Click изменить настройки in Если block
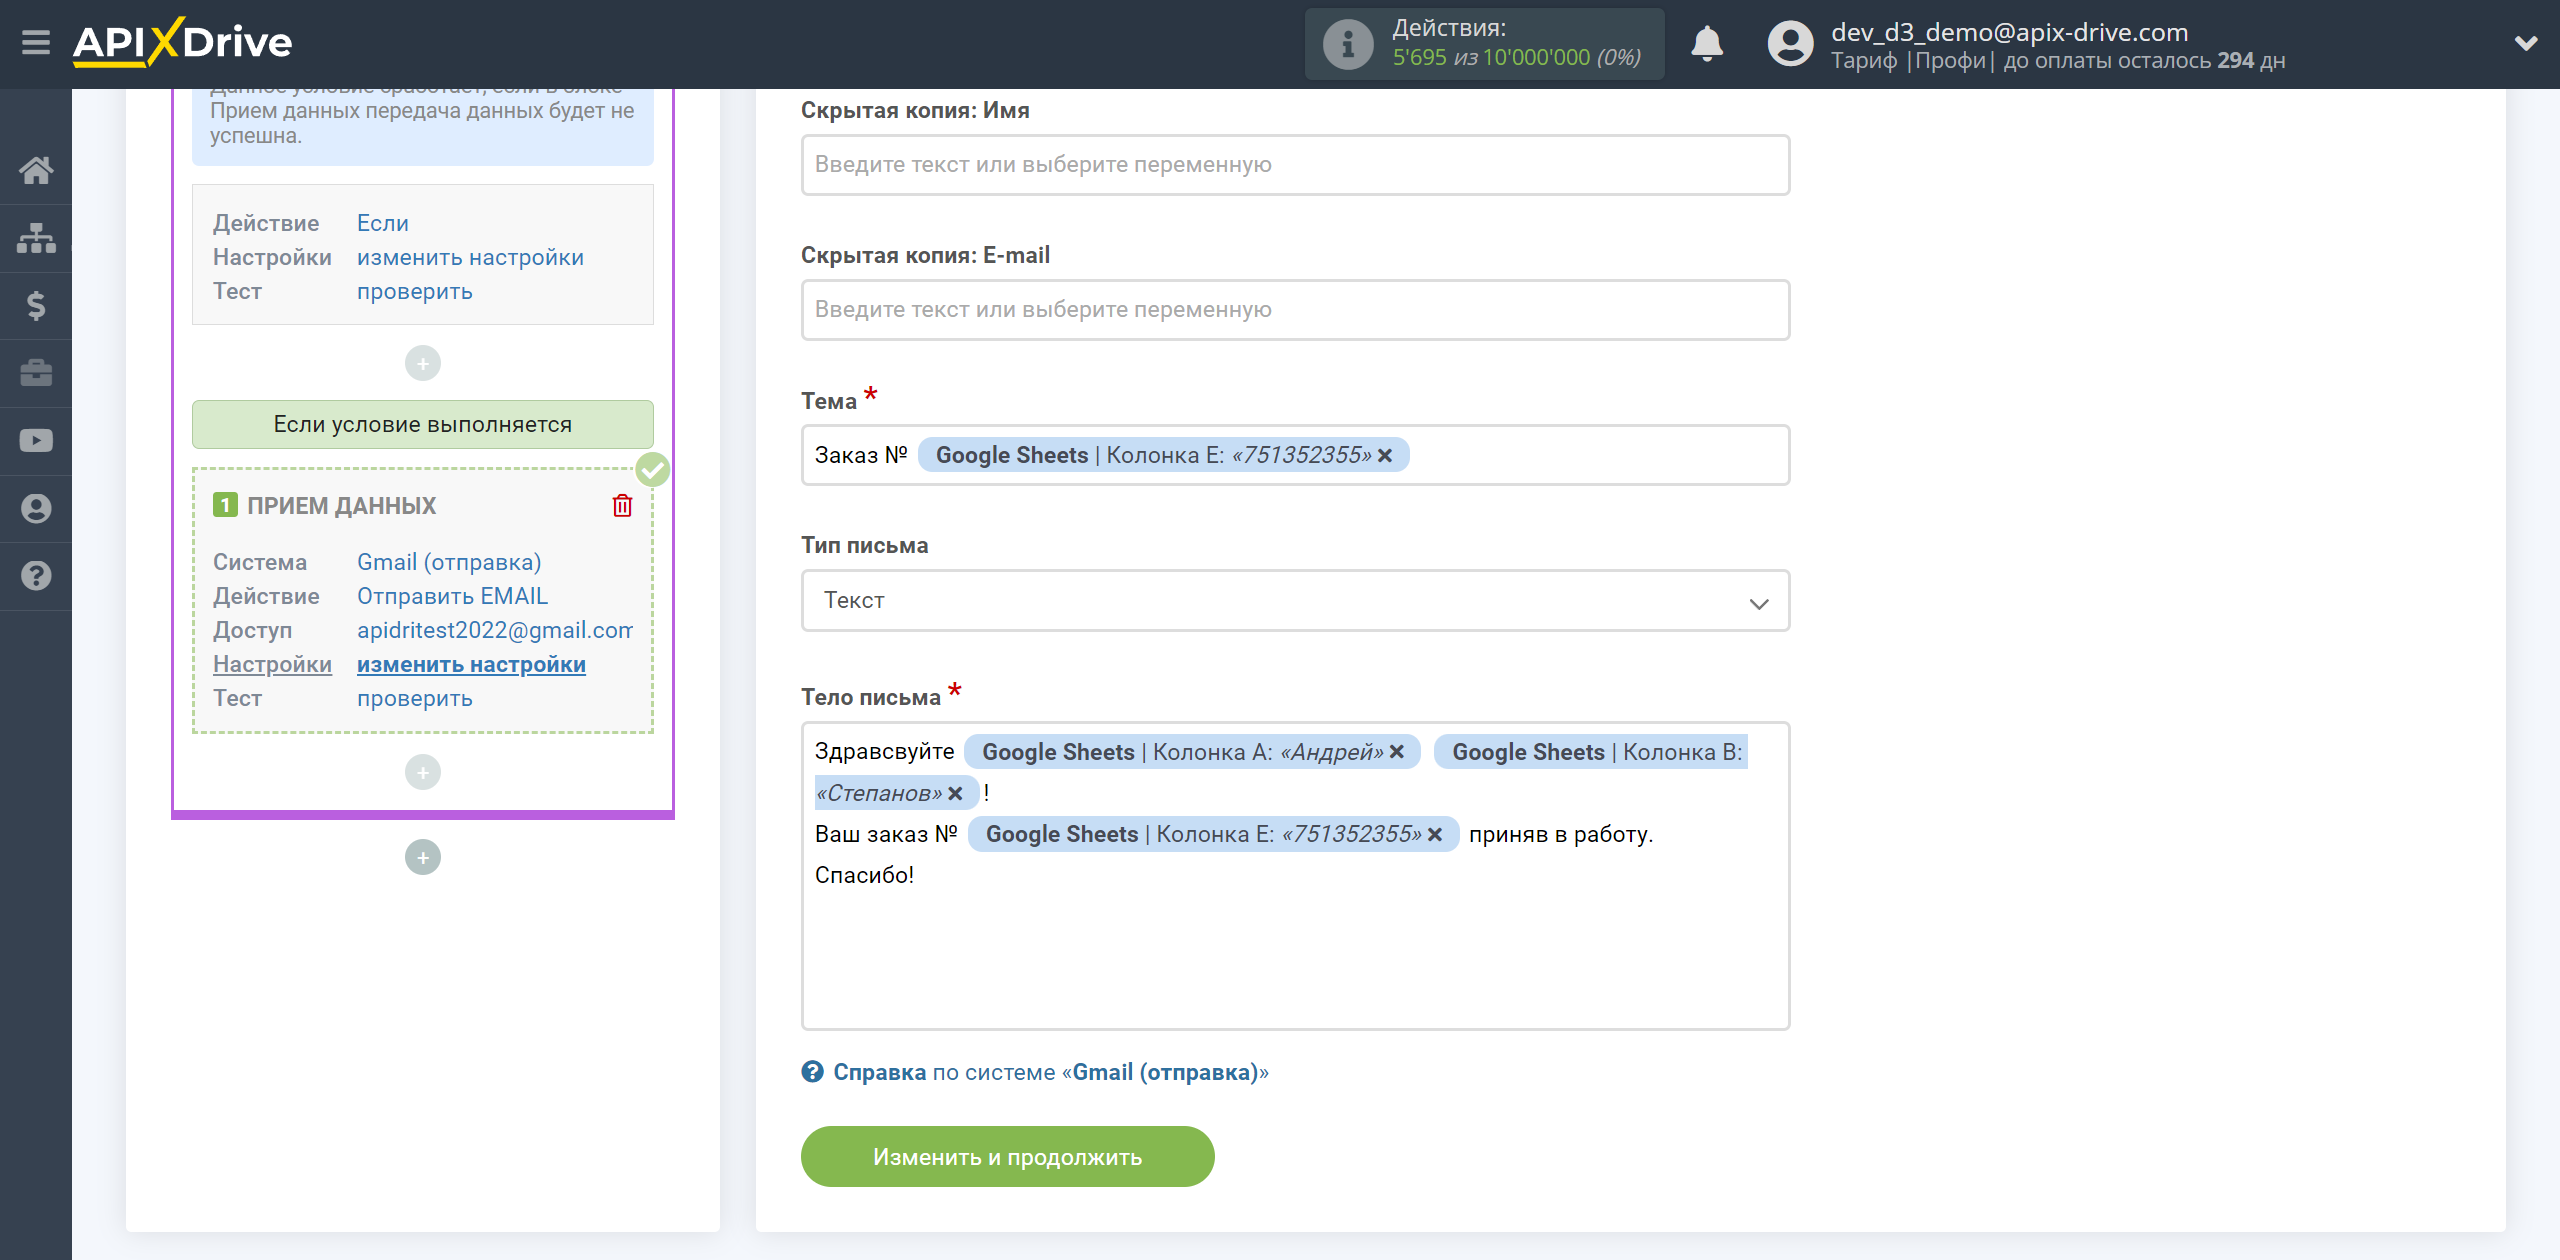2560x1260 pixels. point(470,257)
